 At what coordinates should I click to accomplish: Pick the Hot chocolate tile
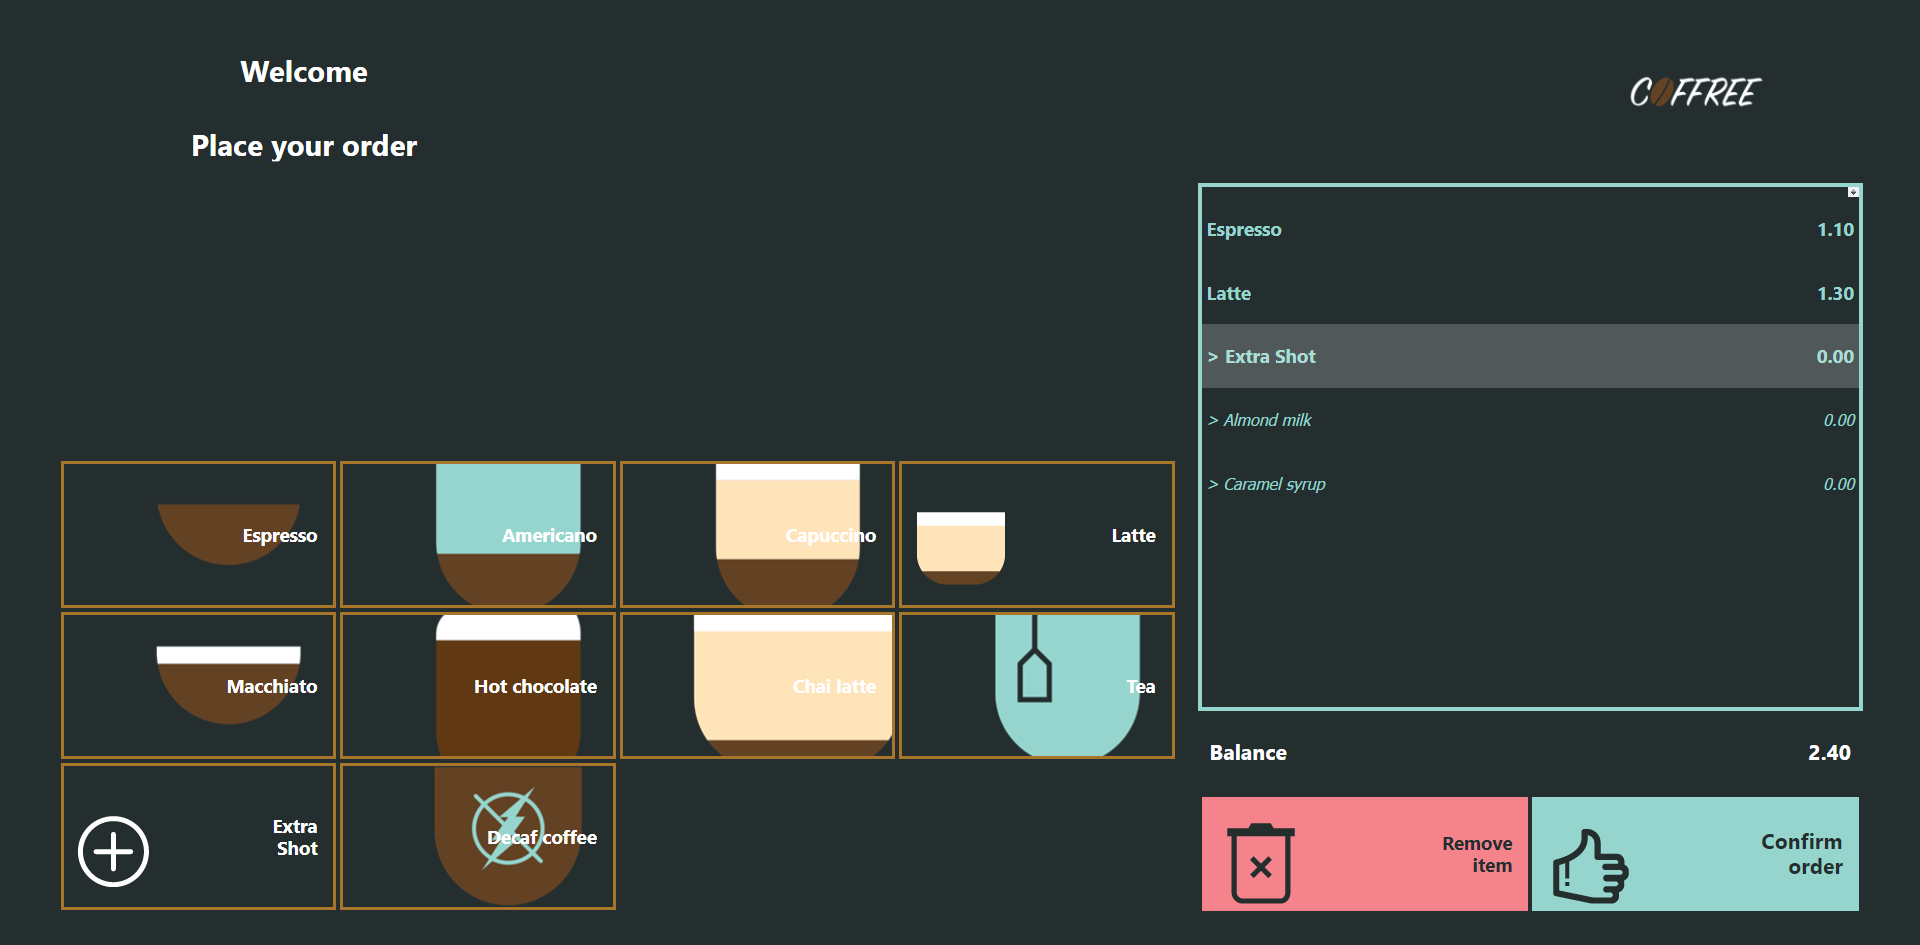478,685
